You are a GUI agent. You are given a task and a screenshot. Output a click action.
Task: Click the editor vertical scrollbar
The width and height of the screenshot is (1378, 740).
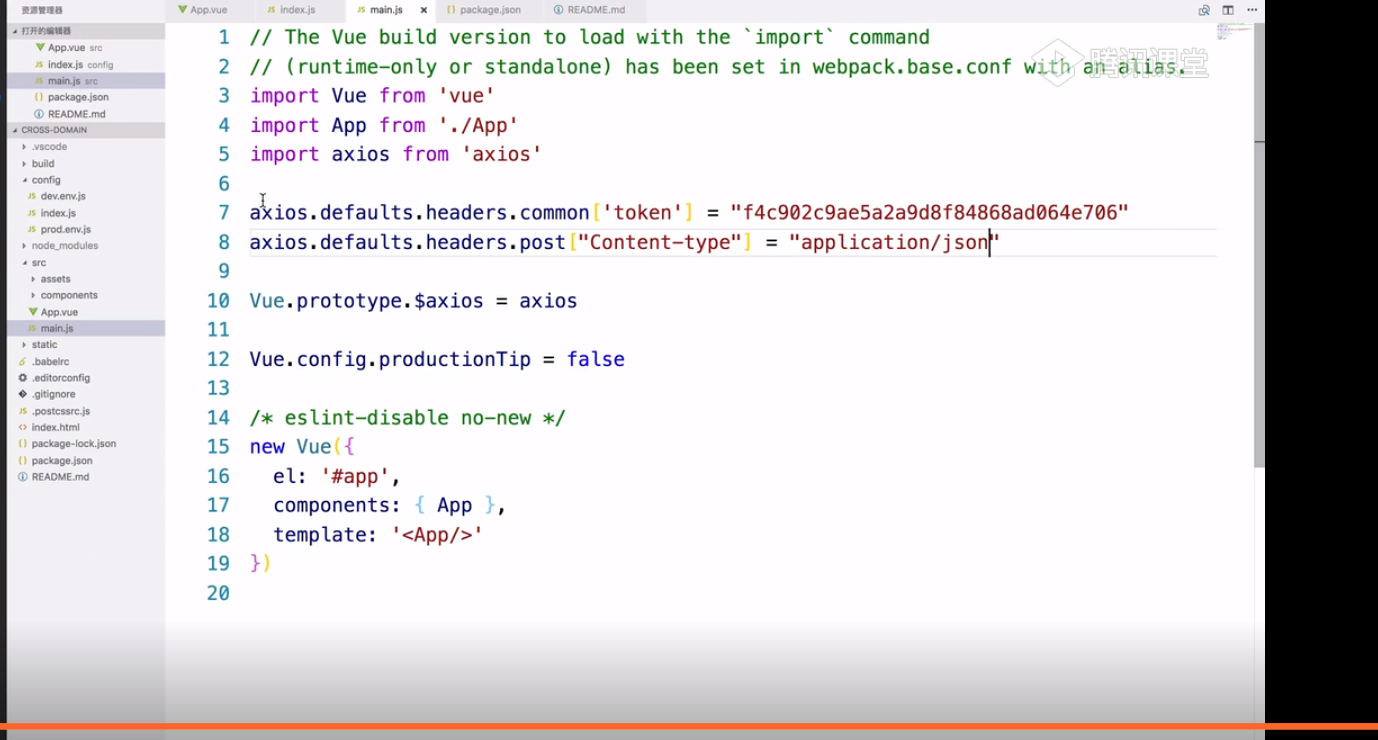coord(1259,245)
